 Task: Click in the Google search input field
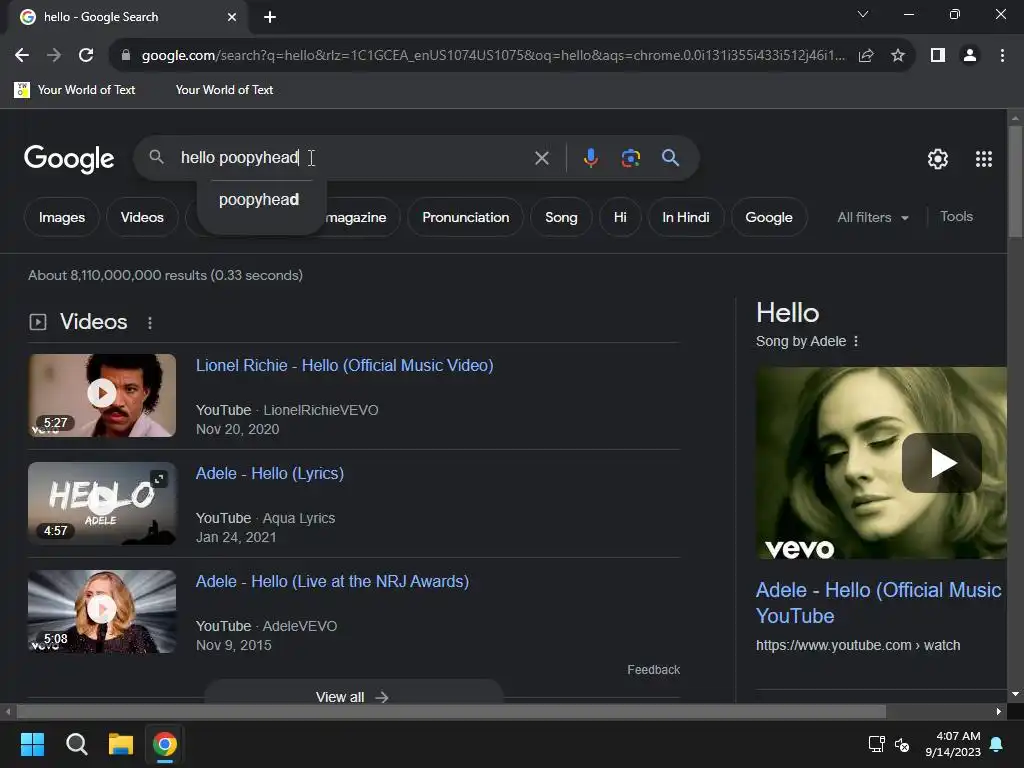(353, 158)
